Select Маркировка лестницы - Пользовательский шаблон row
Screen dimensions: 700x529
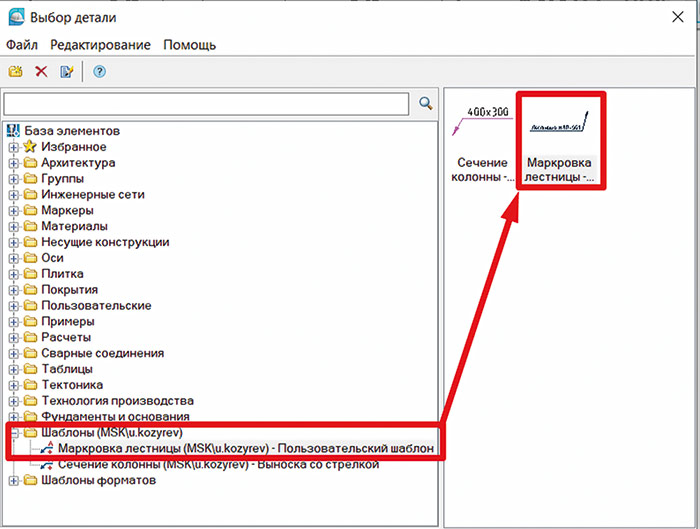(x=246, y=448)
